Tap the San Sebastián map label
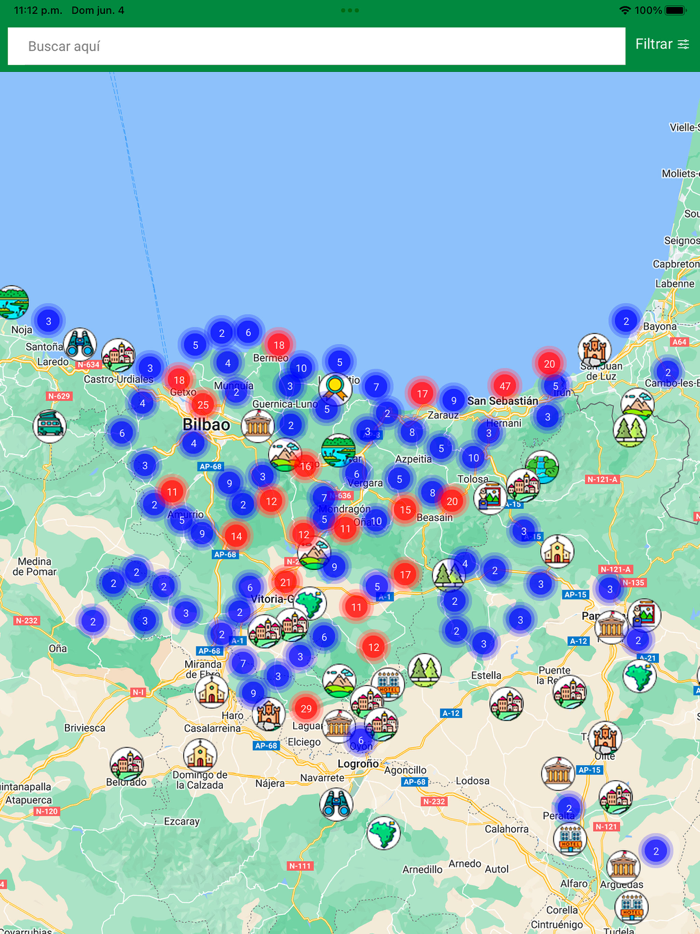Viewport: 700px width, 934px height. pos(502,401)
